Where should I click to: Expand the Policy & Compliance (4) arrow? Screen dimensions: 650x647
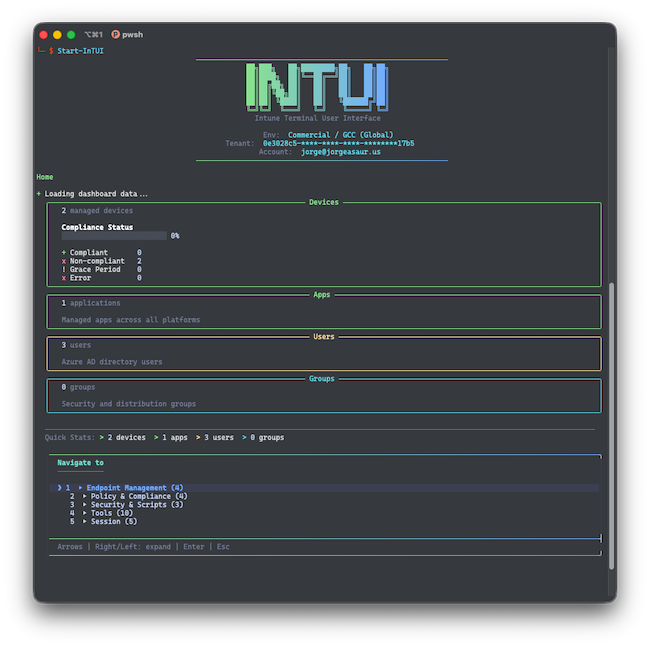[x=85, y=496]
